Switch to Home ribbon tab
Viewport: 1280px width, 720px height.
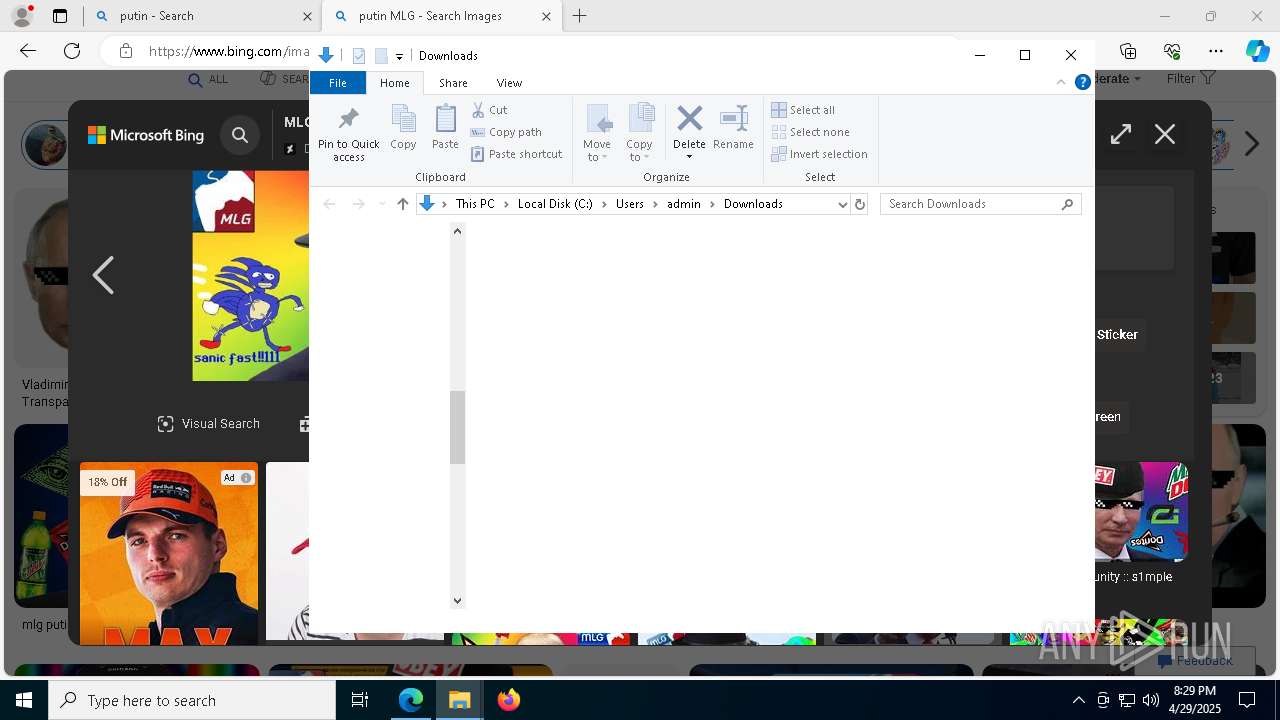[x=395, y=83]
